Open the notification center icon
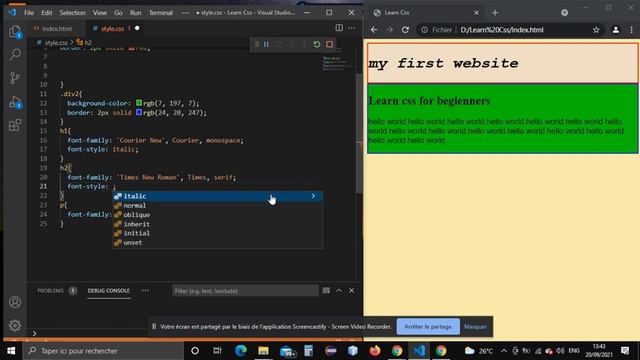This screenshot has height=360, width=640. click(x=624, y=351)
